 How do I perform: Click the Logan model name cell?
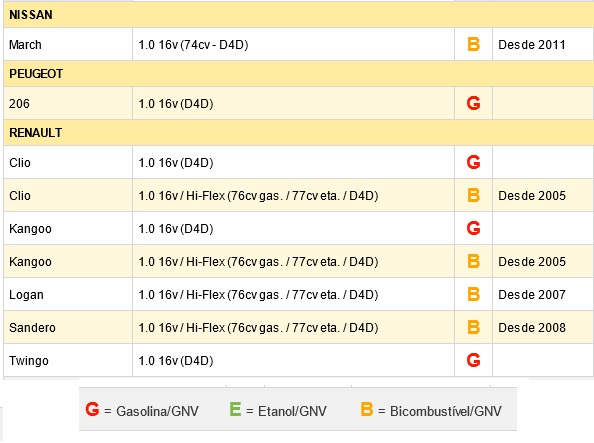coord(68,294)
